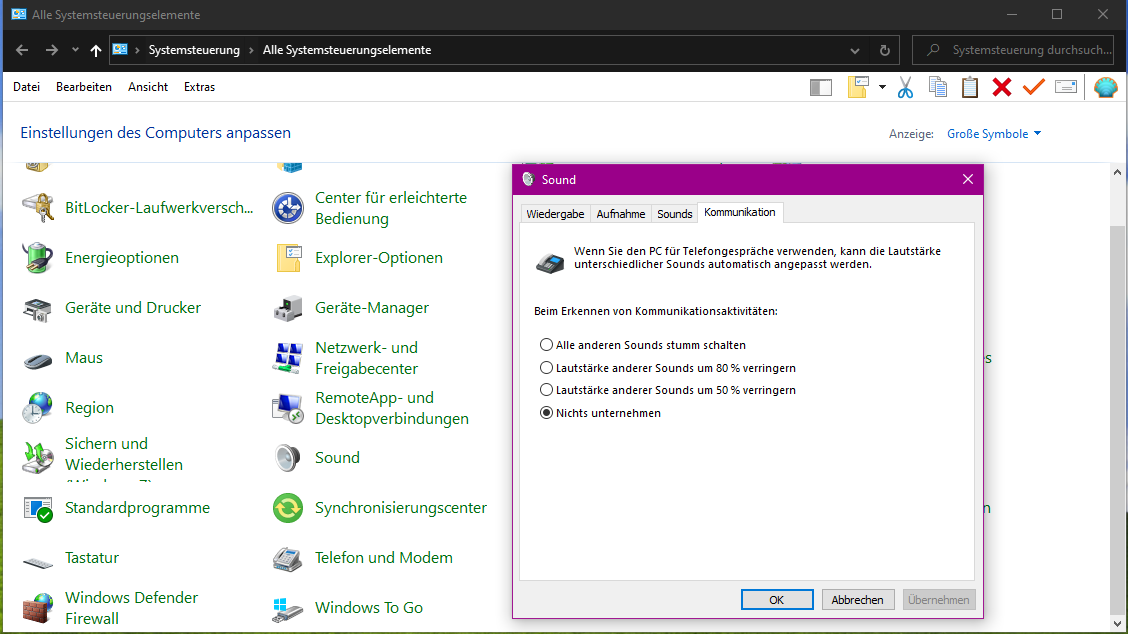Click the copy documents icon in toolbar
Image resolution: width=1128 pixels, height=634 pixels.
tap(937, 87)
